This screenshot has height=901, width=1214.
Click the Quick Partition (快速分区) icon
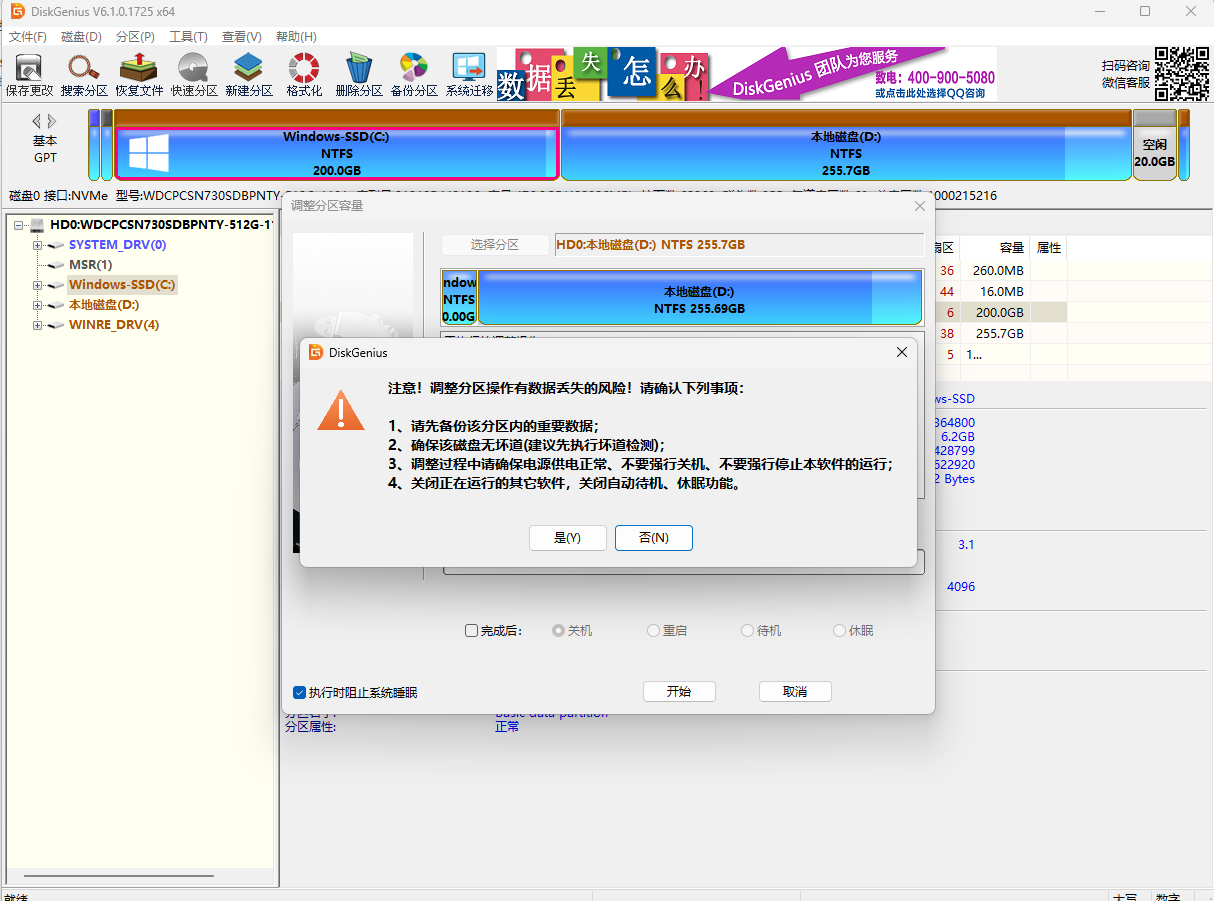click(x=194, y=75)
